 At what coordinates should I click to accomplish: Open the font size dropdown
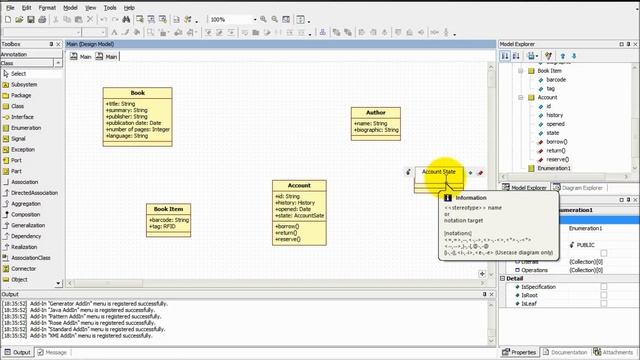pos(103,32)
